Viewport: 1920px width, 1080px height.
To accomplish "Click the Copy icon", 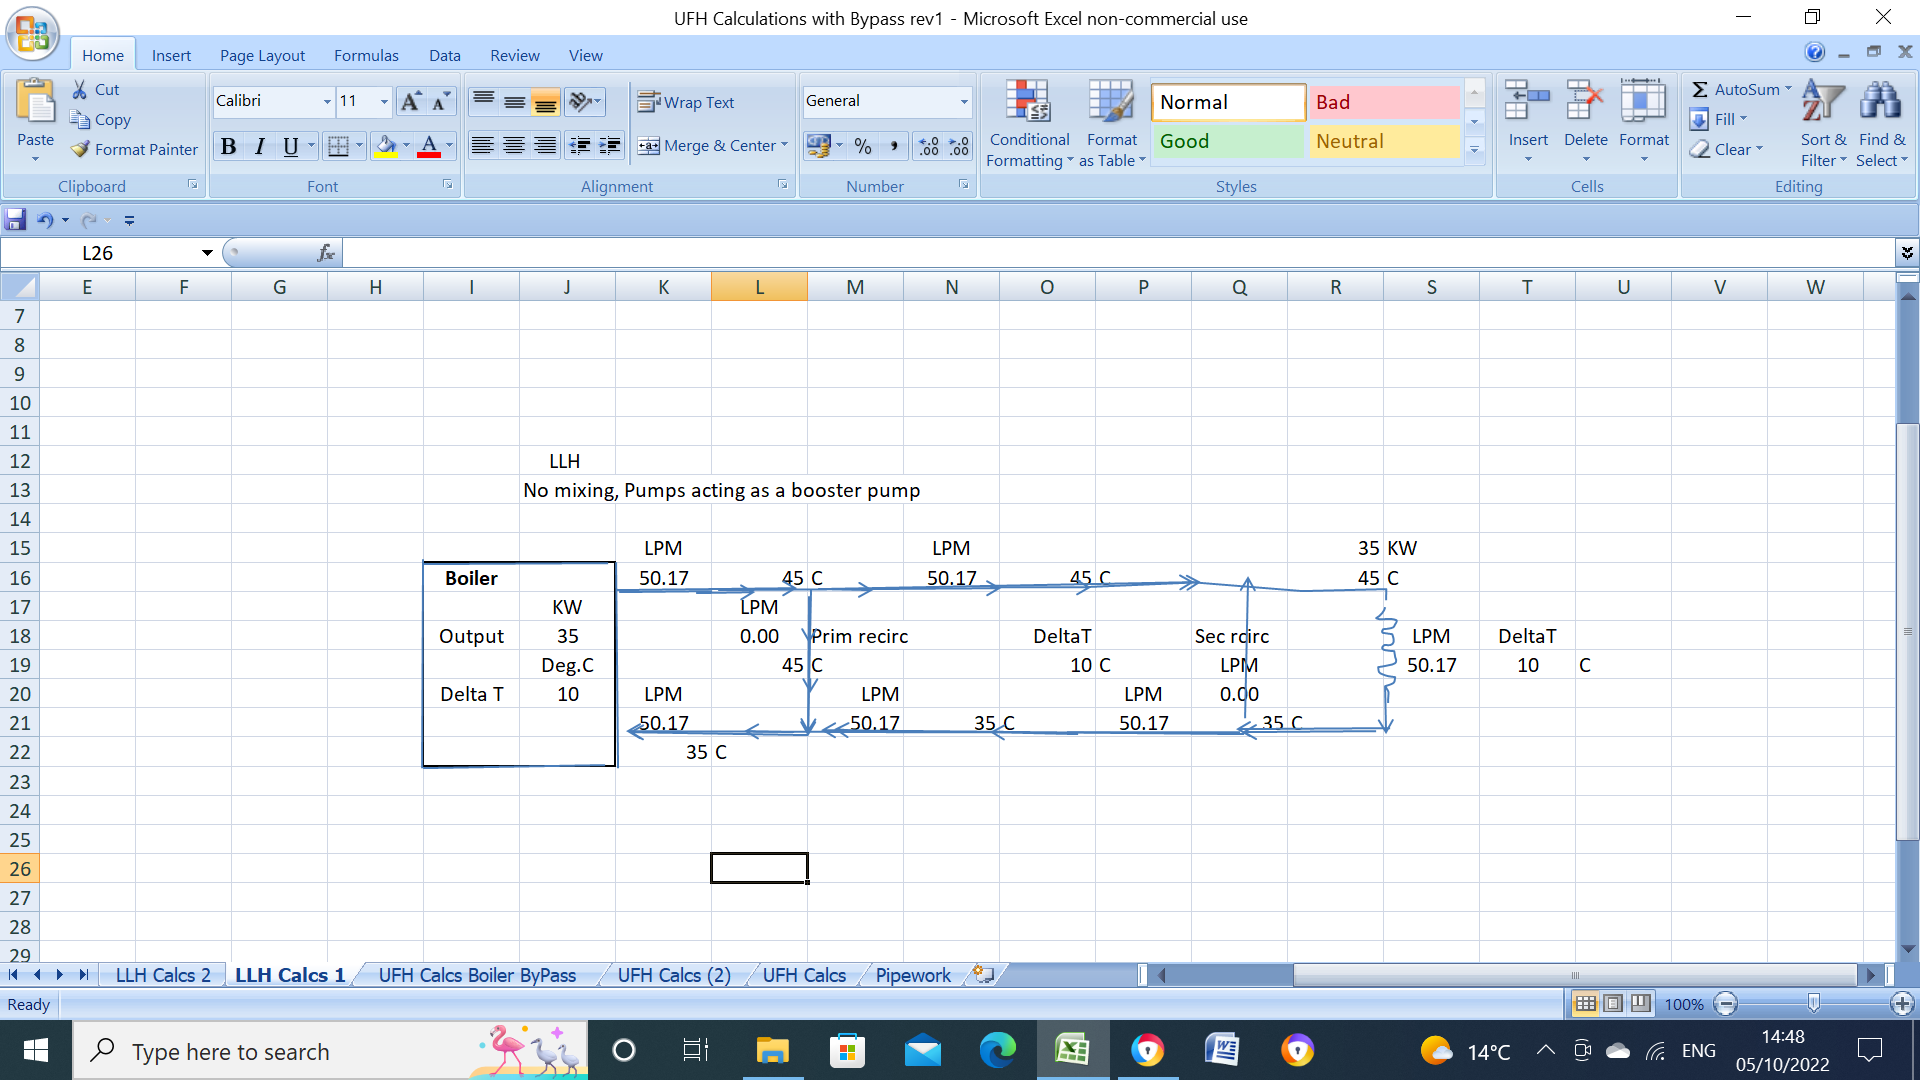I will pyautogui.click(x=80, y=120).
